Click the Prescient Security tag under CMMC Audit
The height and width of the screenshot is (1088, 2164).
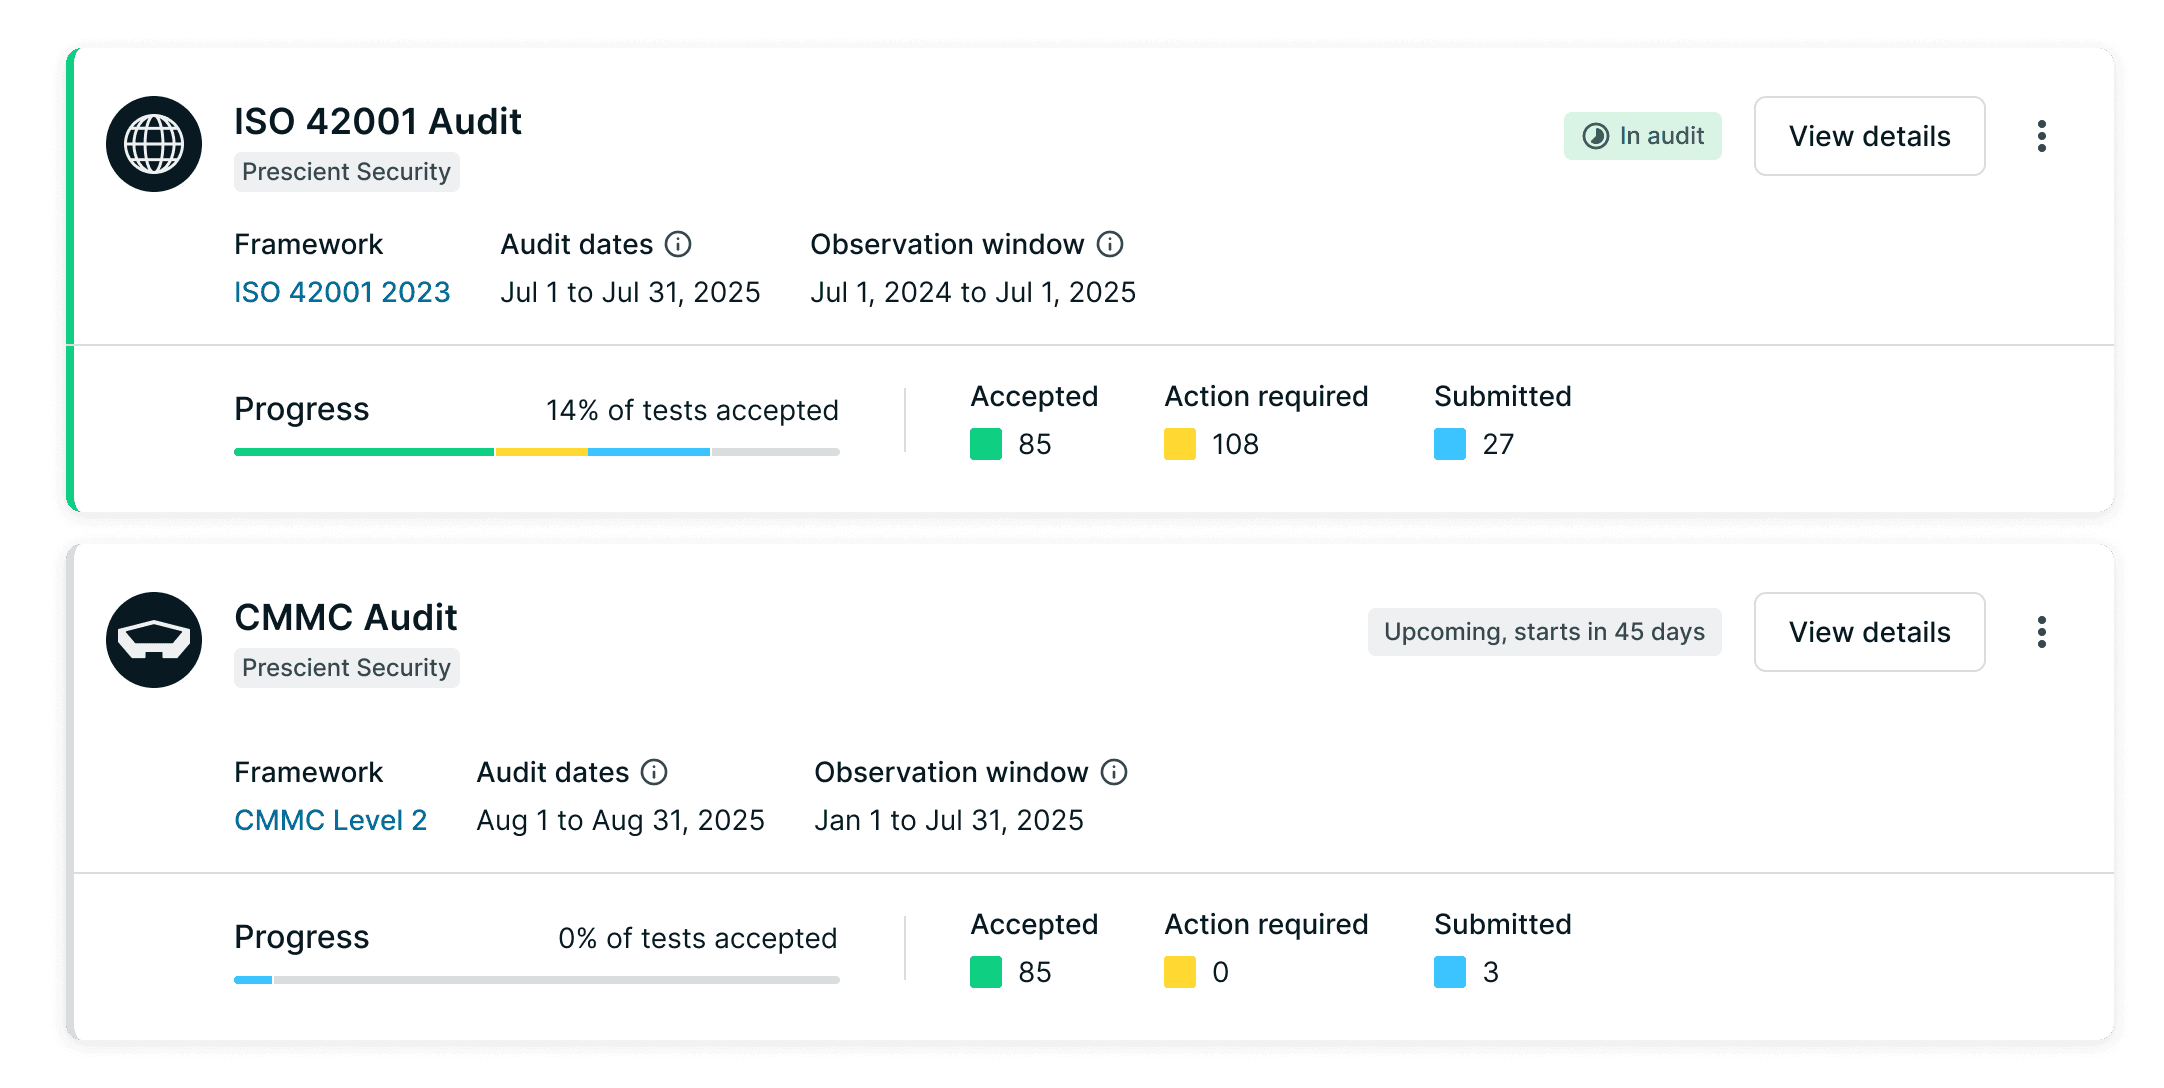point(346,668)
